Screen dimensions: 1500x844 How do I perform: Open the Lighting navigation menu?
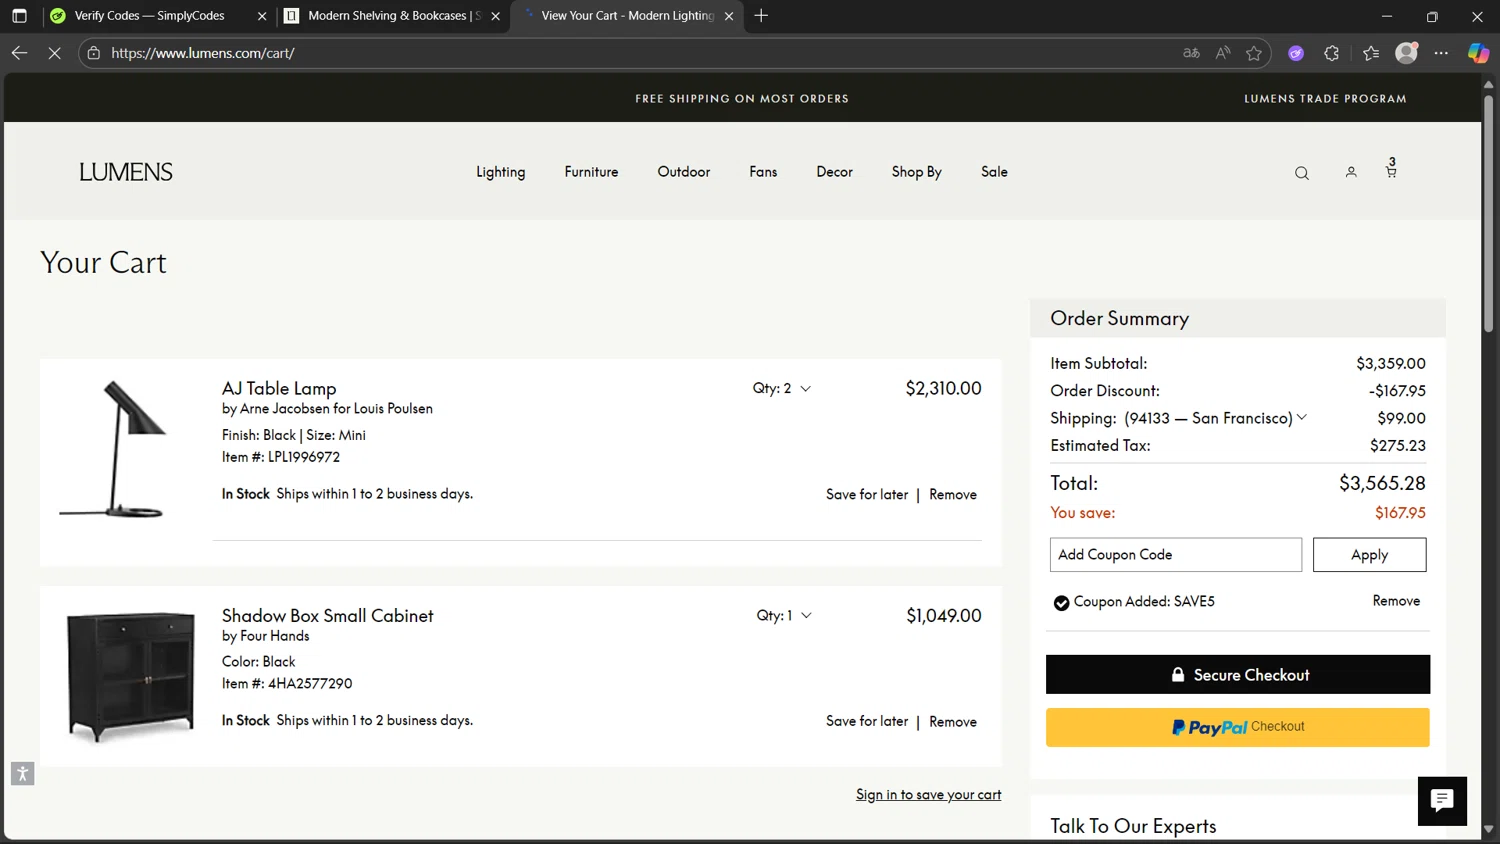[500, 172]
